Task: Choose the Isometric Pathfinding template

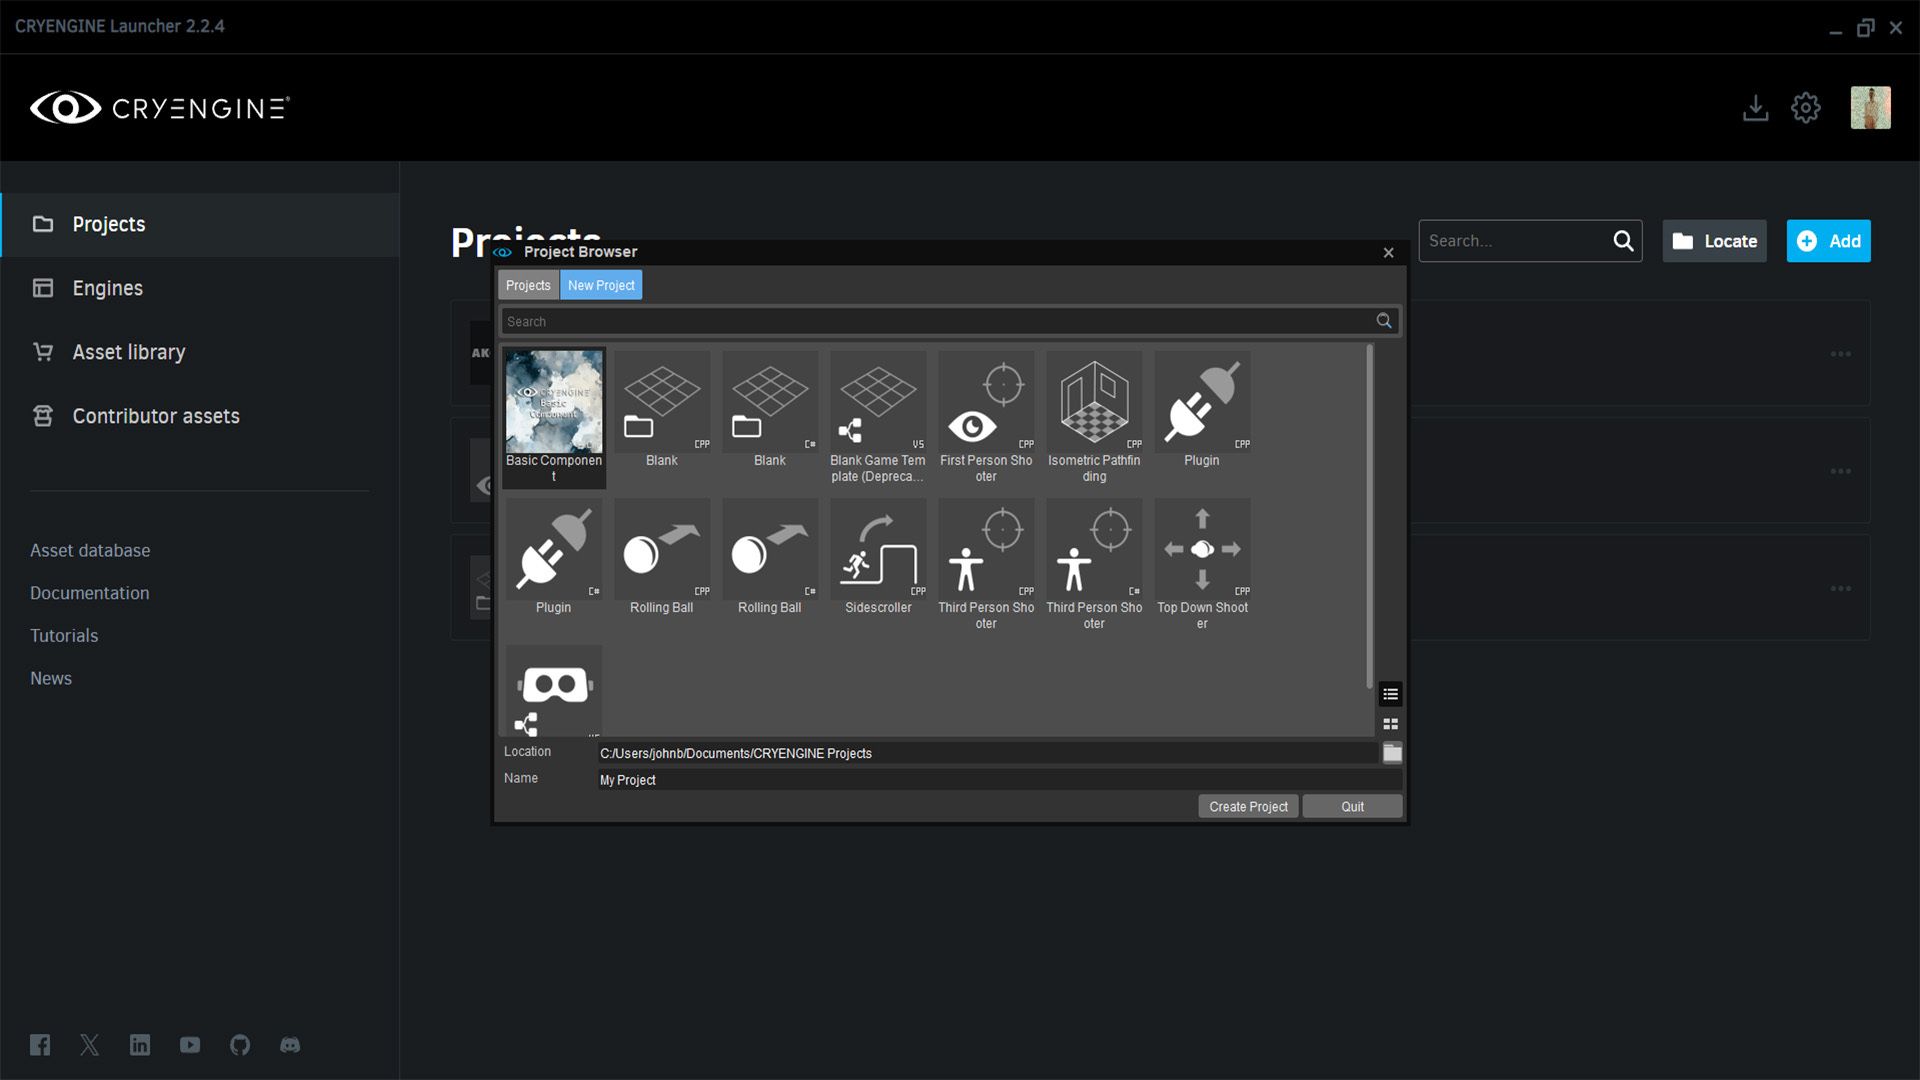Action: (x=1094, y=417)
